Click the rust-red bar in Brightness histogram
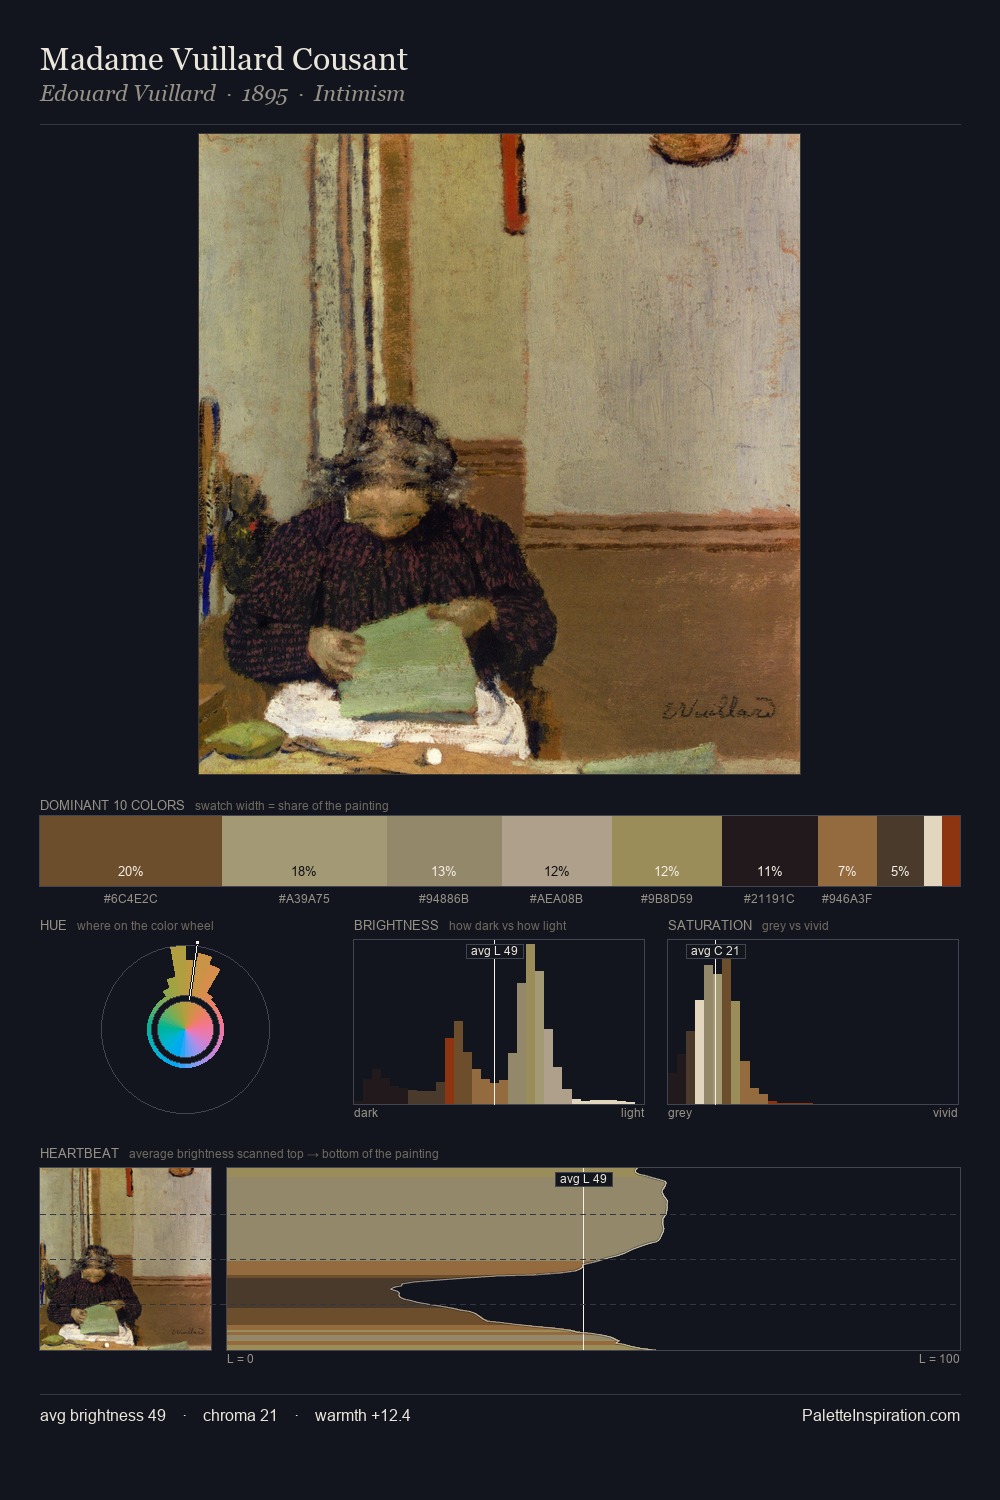 coord(450,1071)
